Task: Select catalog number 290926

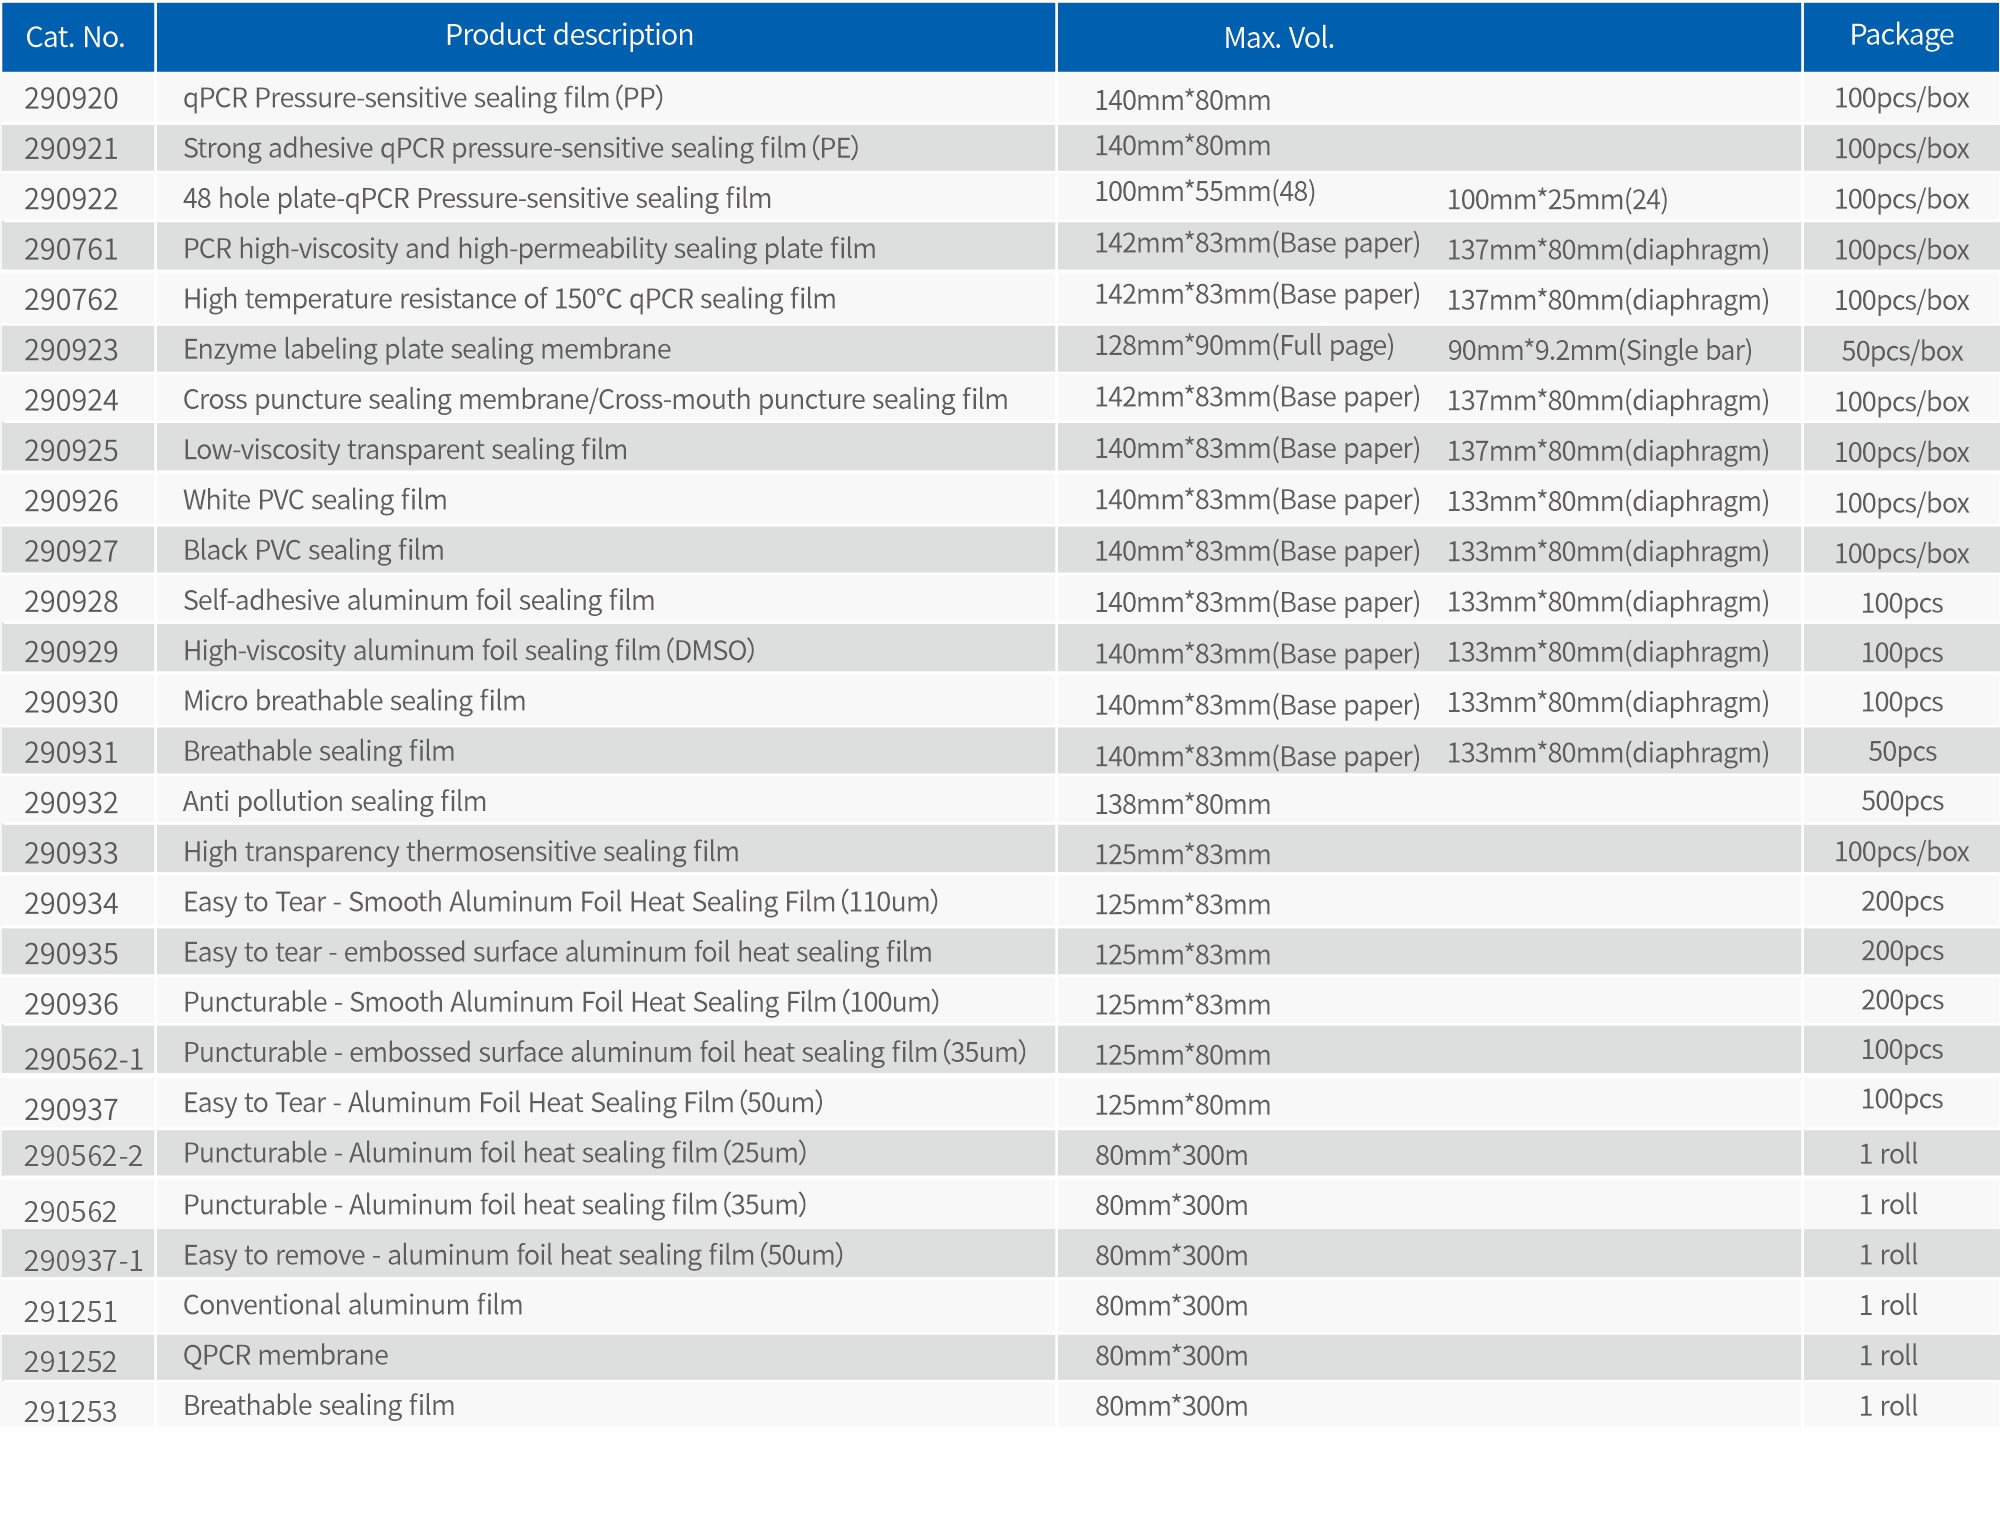Action: click(71, 501)
